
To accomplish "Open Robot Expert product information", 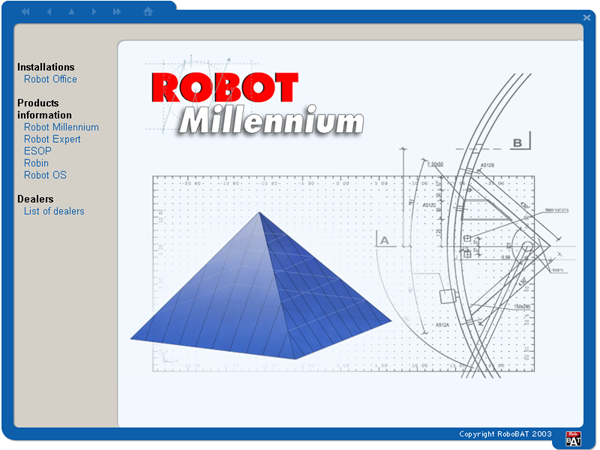I will (52, 139).
